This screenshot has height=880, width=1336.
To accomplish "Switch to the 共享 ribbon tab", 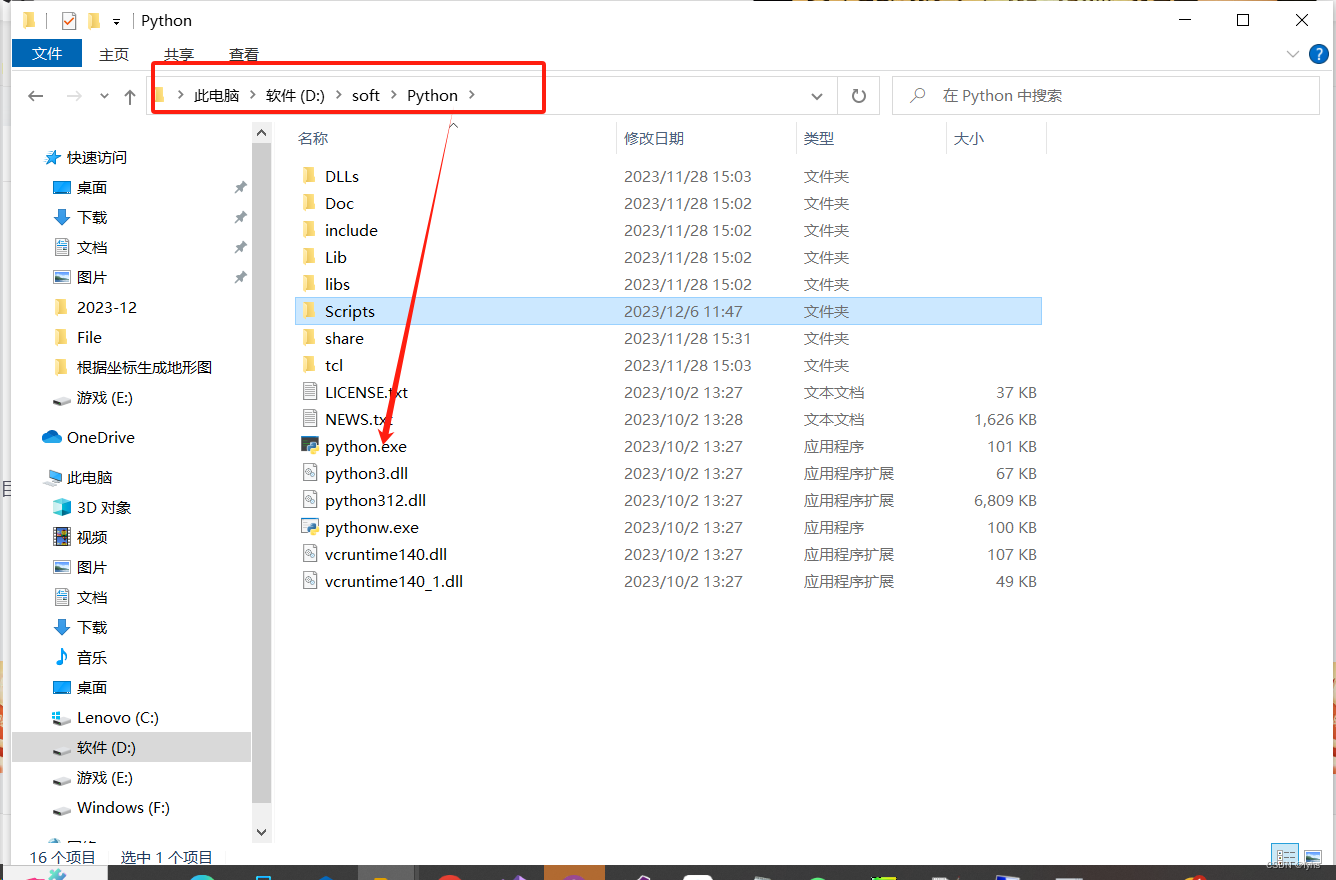I will [179, 55].
